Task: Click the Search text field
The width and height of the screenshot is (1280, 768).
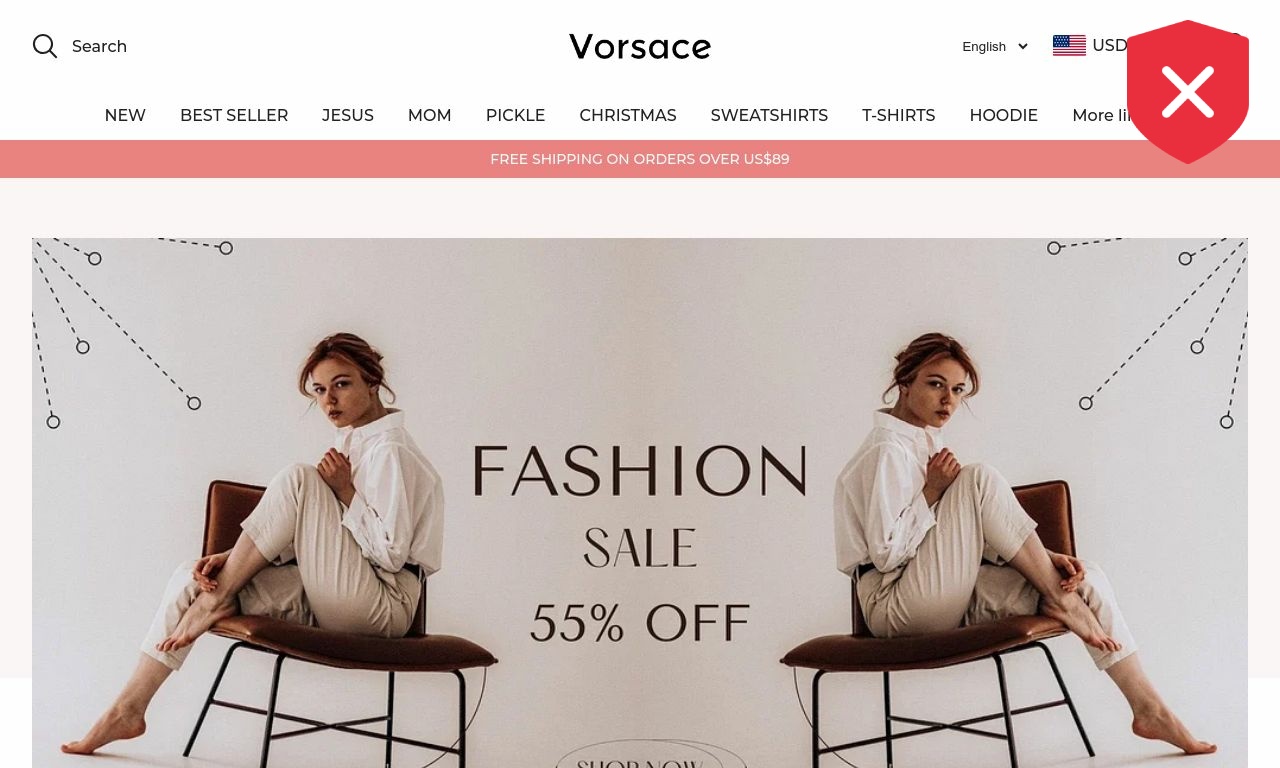Action: tap(99, 46)
